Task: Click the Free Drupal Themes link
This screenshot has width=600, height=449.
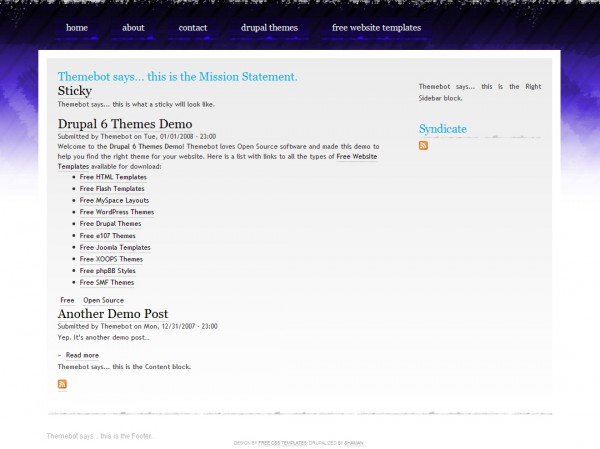Action: click(x=110, y=224)
